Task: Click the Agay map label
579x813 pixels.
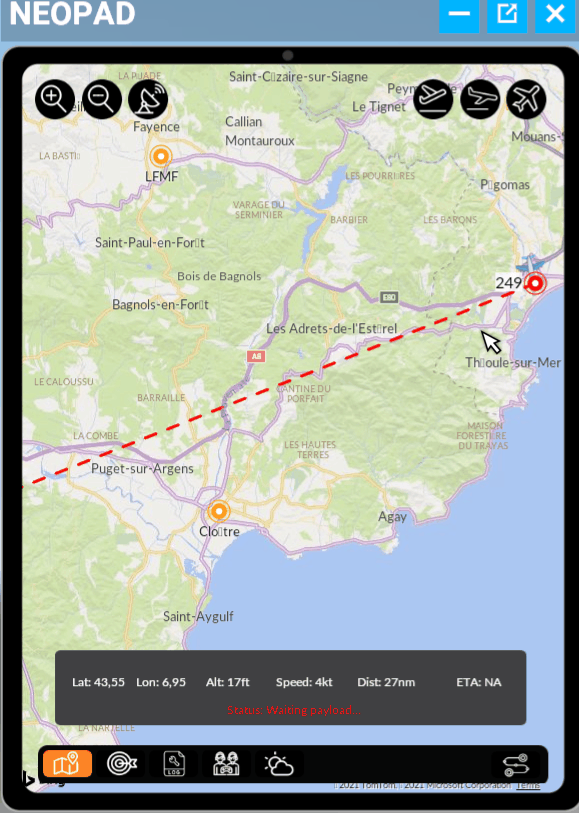Action: [392, 517]
